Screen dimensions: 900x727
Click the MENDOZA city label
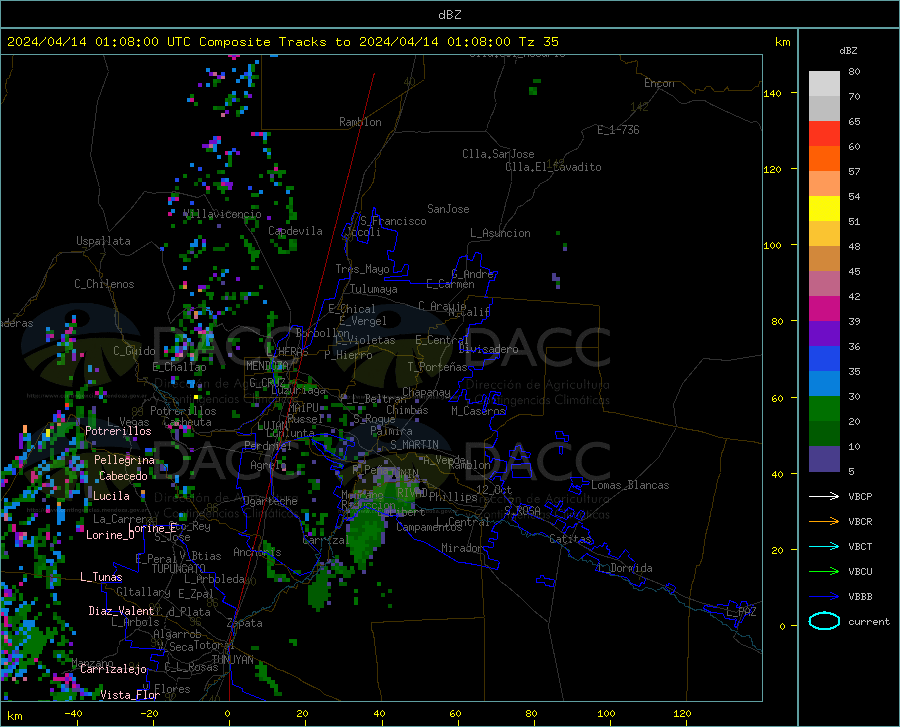266,366
